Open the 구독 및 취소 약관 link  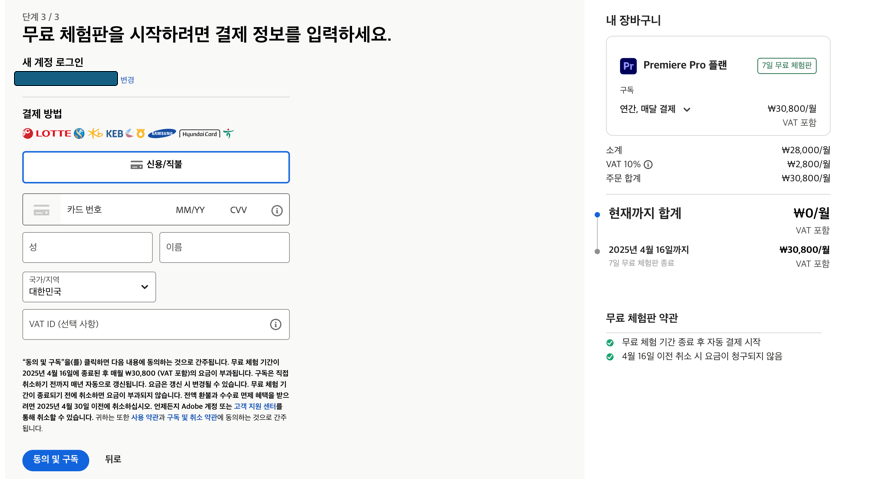192,417
